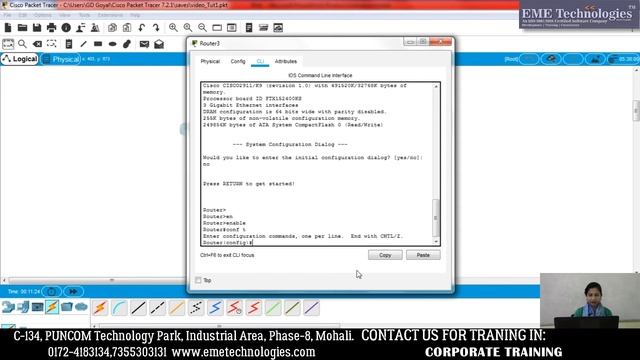Pick the light blue console cable

click(x=119, y=308)
